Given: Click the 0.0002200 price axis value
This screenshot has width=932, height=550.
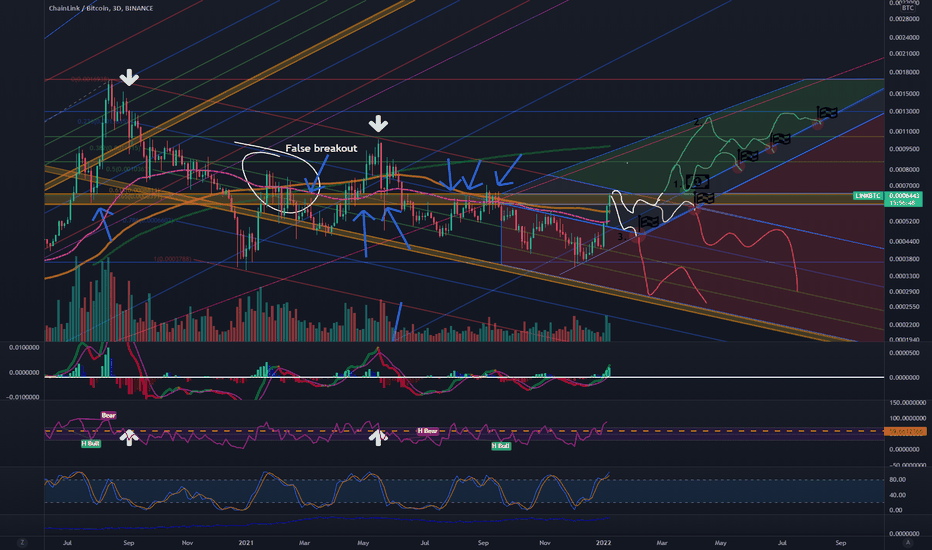Looking at the screenshot, I should click(904, 325).
